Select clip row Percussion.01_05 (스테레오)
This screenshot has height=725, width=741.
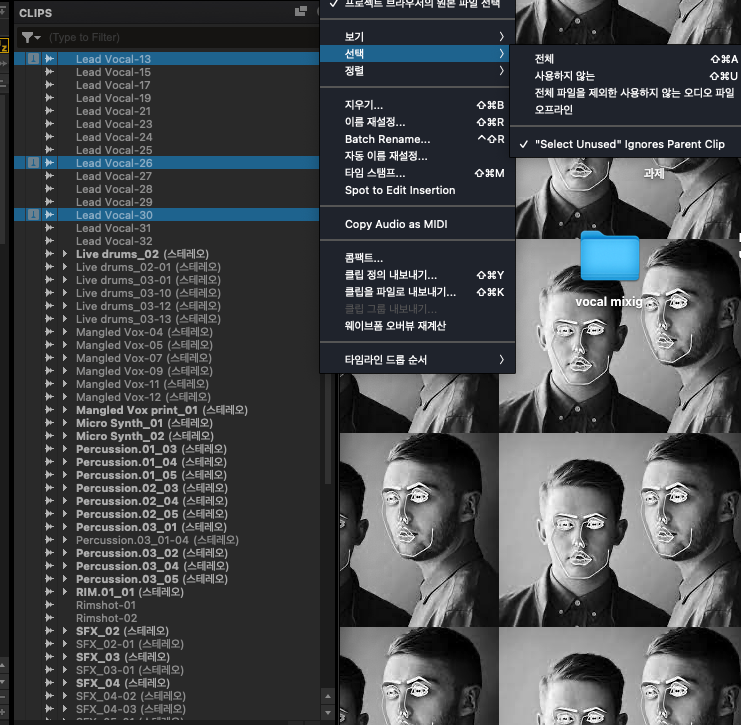tap(166, 475)
